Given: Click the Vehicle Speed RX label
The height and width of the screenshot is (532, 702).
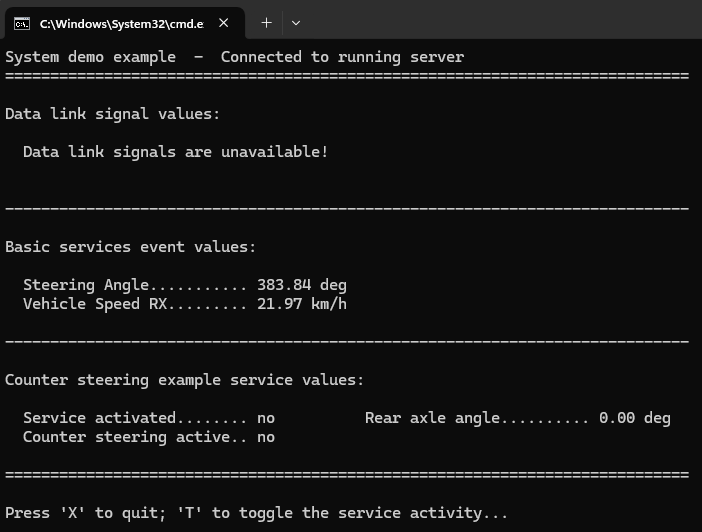Looking at the screenshot, I should pos(86,304).
